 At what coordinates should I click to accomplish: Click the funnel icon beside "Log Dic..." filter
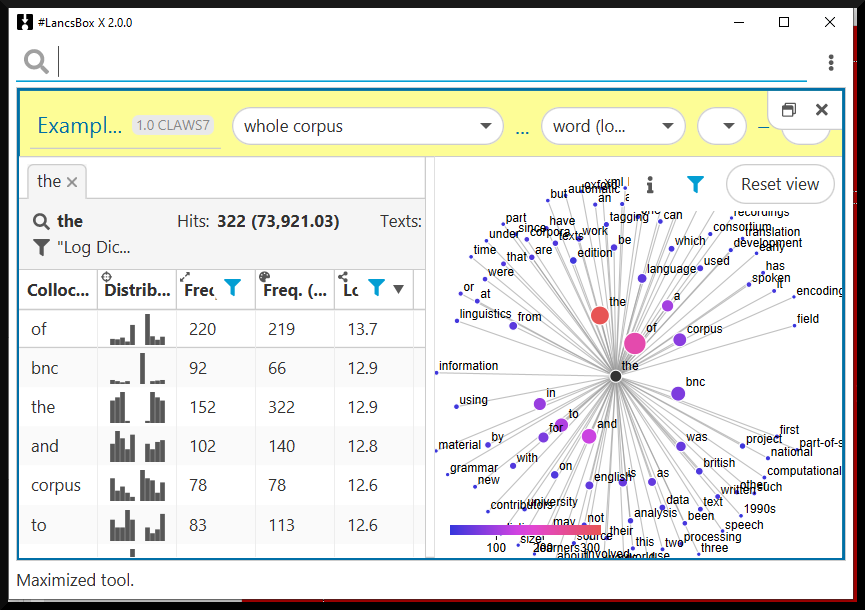41,247
